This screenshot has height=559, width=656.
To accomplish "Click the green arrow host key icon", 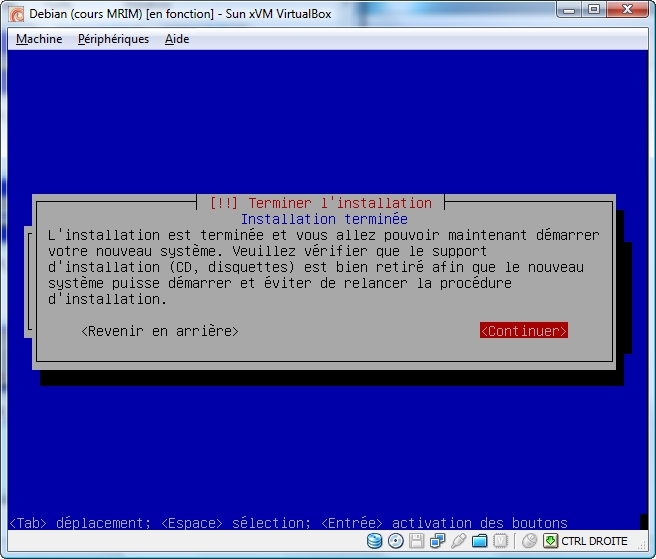I will 551,541.
